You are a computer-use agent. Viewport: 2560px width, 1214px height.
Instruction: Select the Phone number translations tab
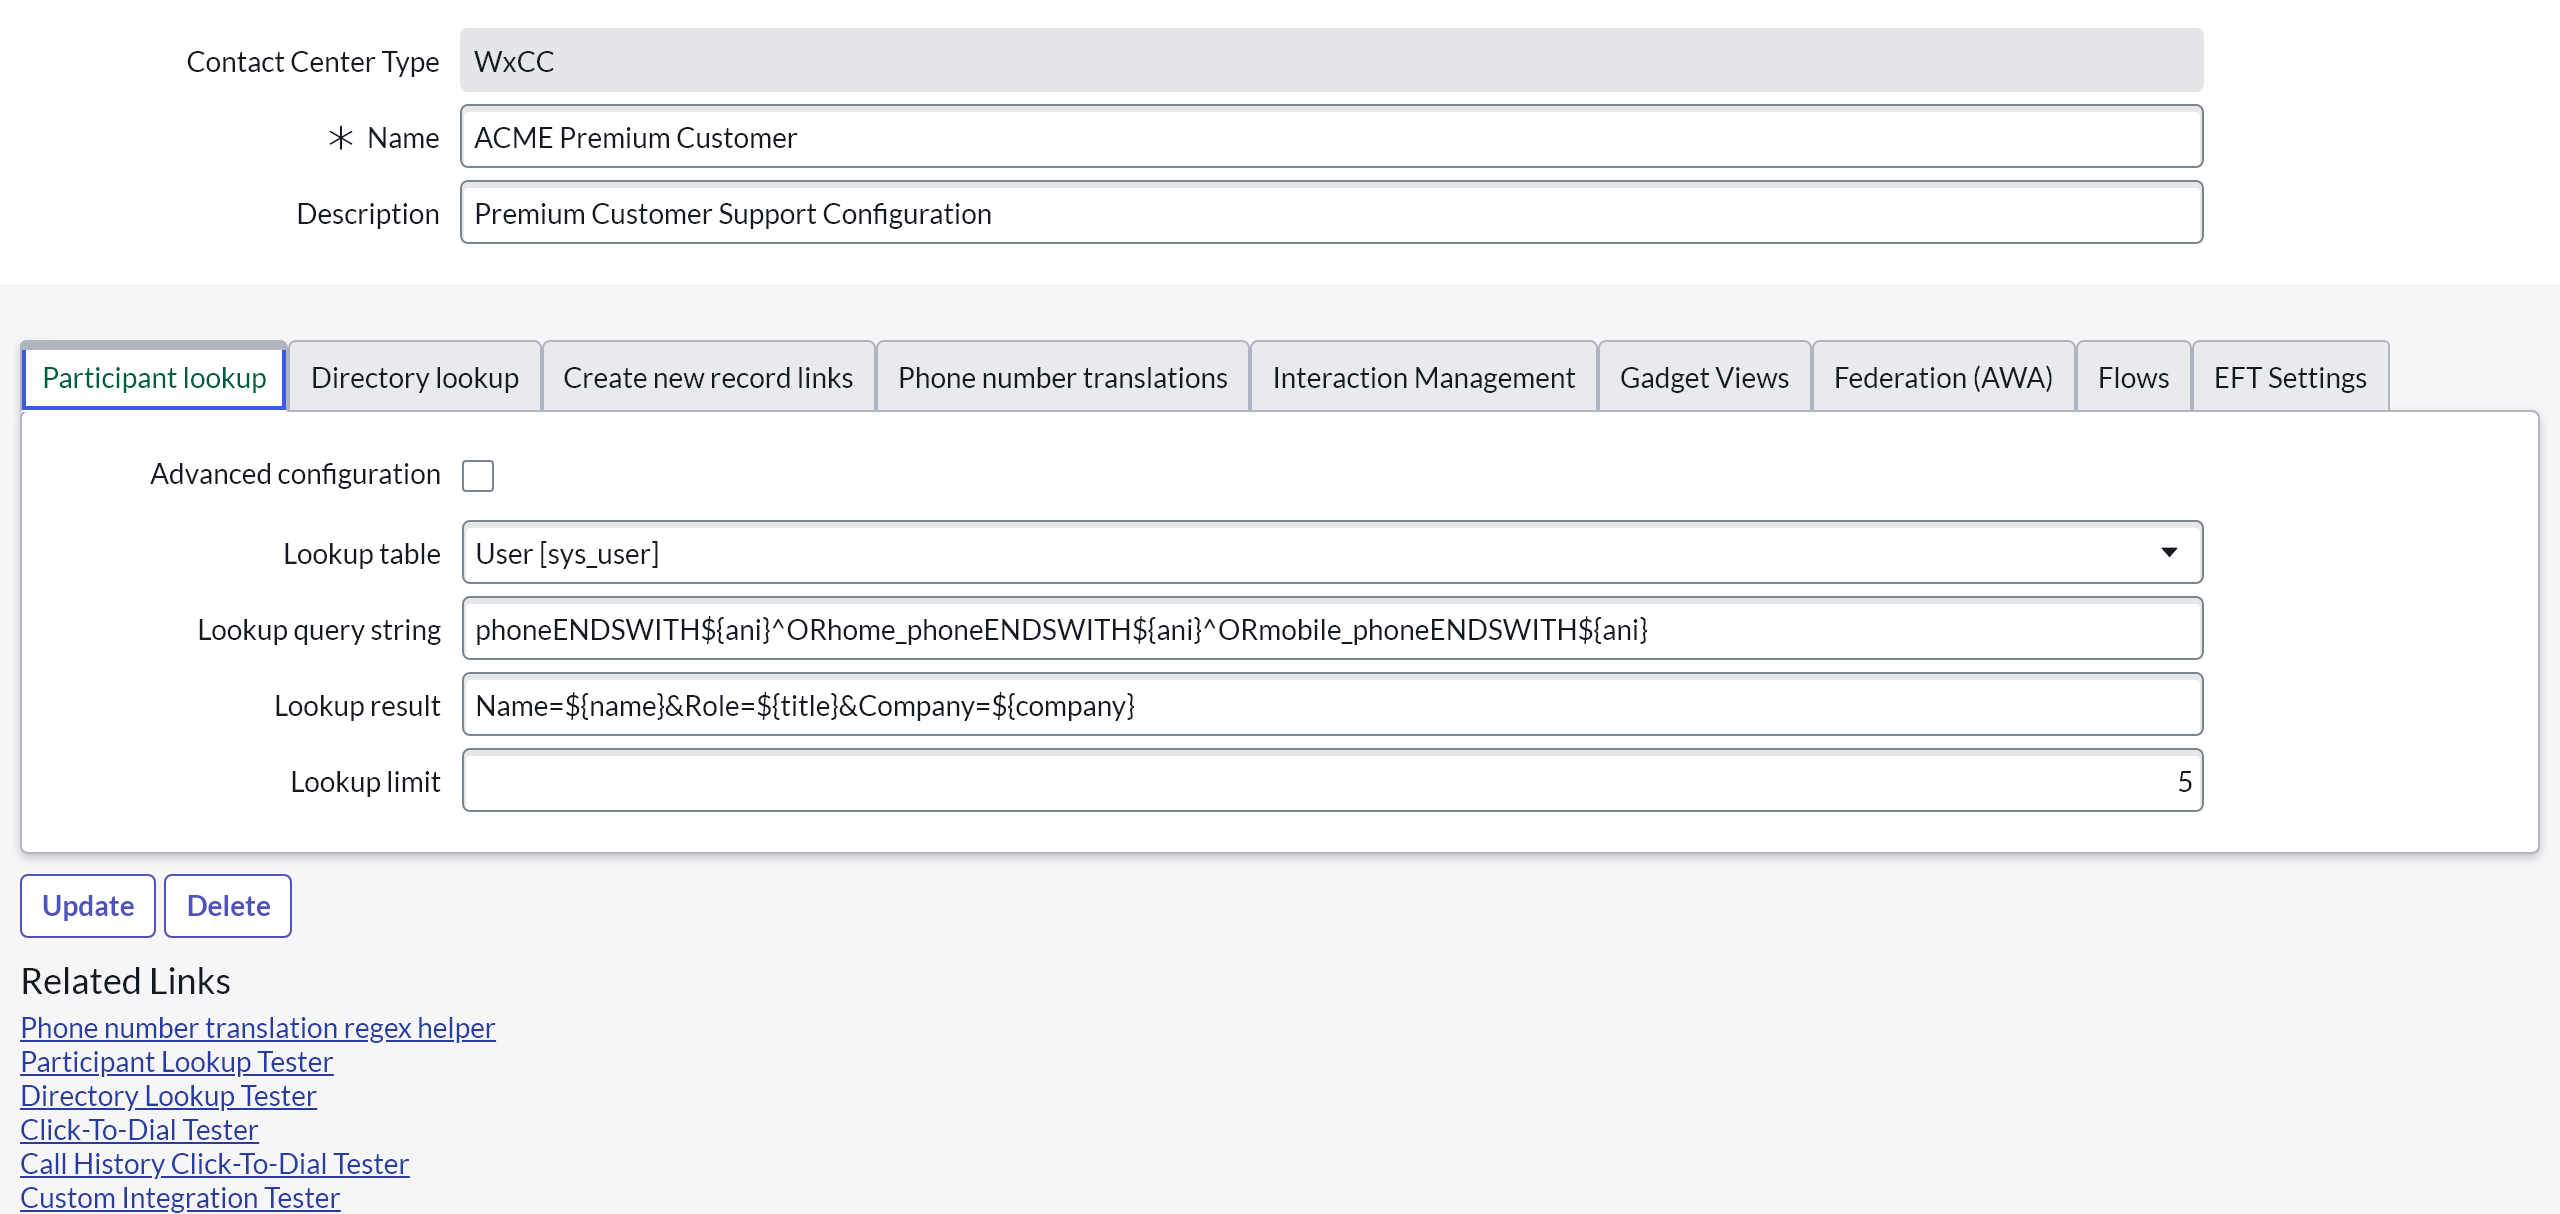click(1062, 378)
